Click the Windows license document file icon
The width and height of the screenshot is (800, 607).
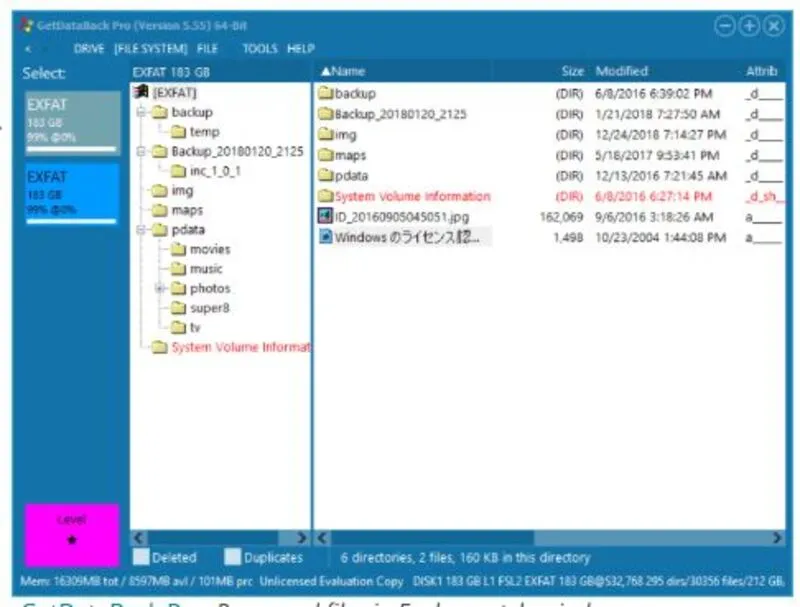(x=324, y=237)
